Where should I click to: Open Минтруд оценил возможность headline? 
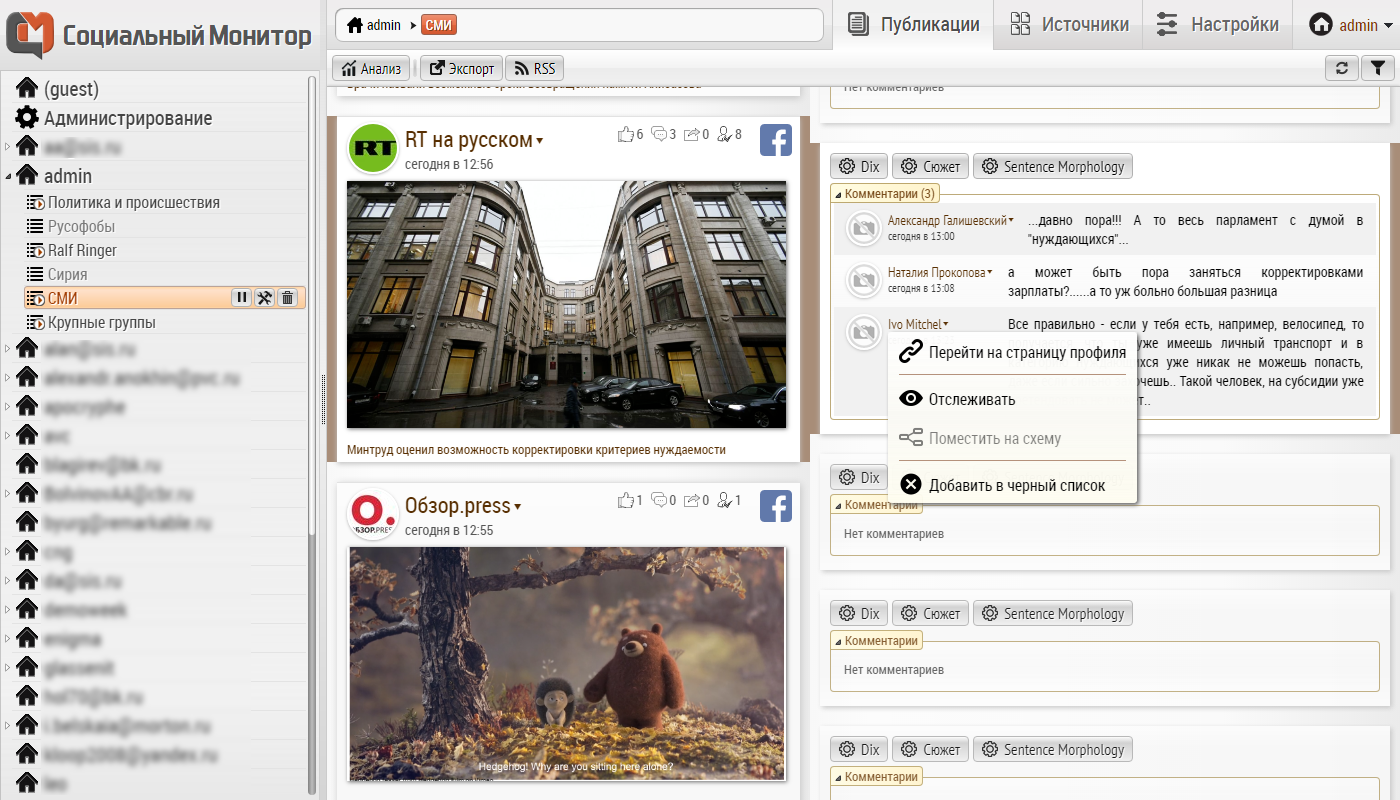click(536, 450)
